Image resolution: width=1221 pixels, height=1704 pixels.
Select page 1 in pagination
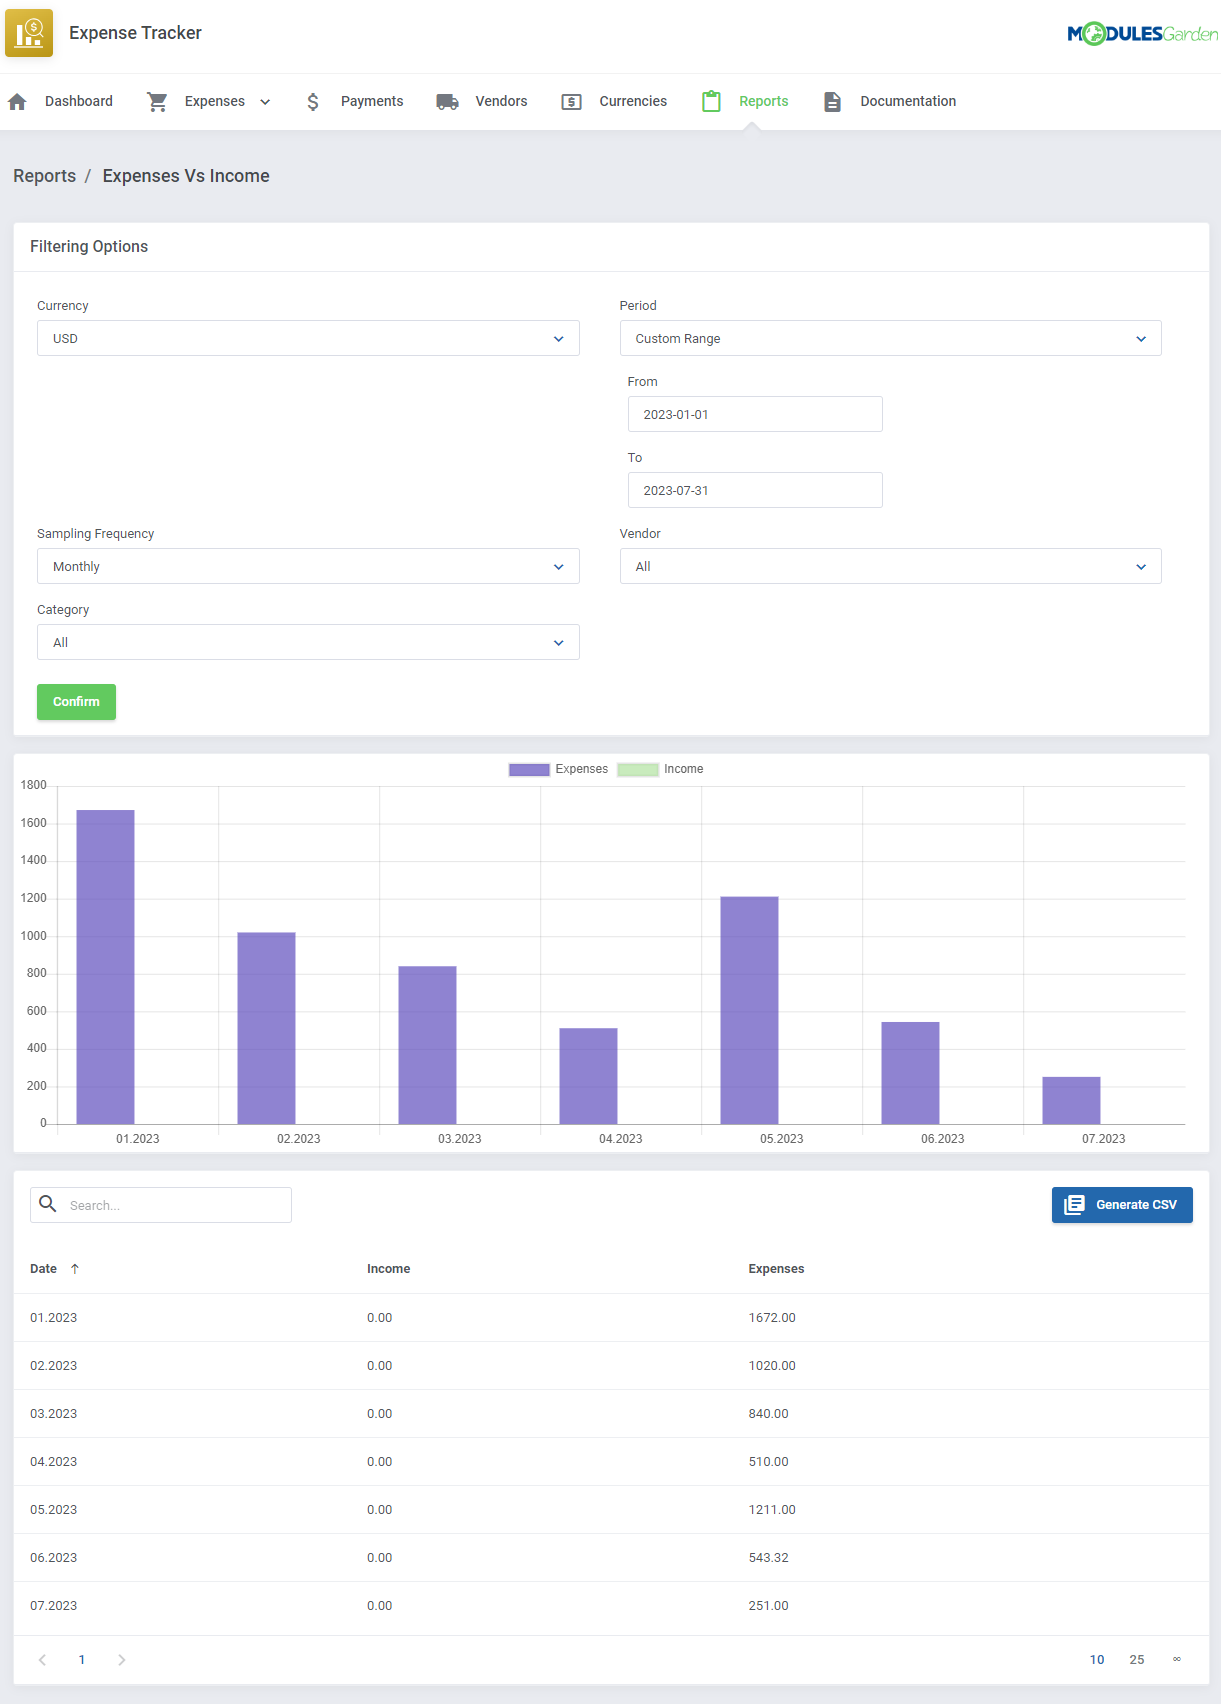(82, 1660)
